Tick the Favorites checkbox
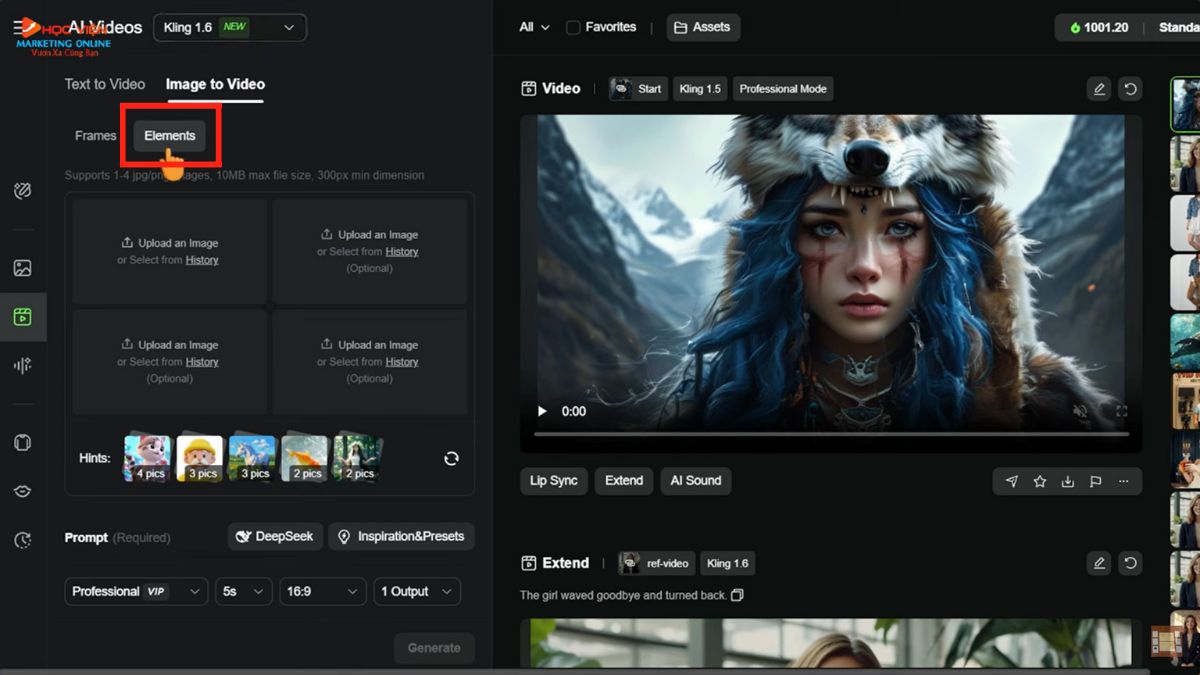Screen dimensions: 1200x675 (x=573, y=27)
